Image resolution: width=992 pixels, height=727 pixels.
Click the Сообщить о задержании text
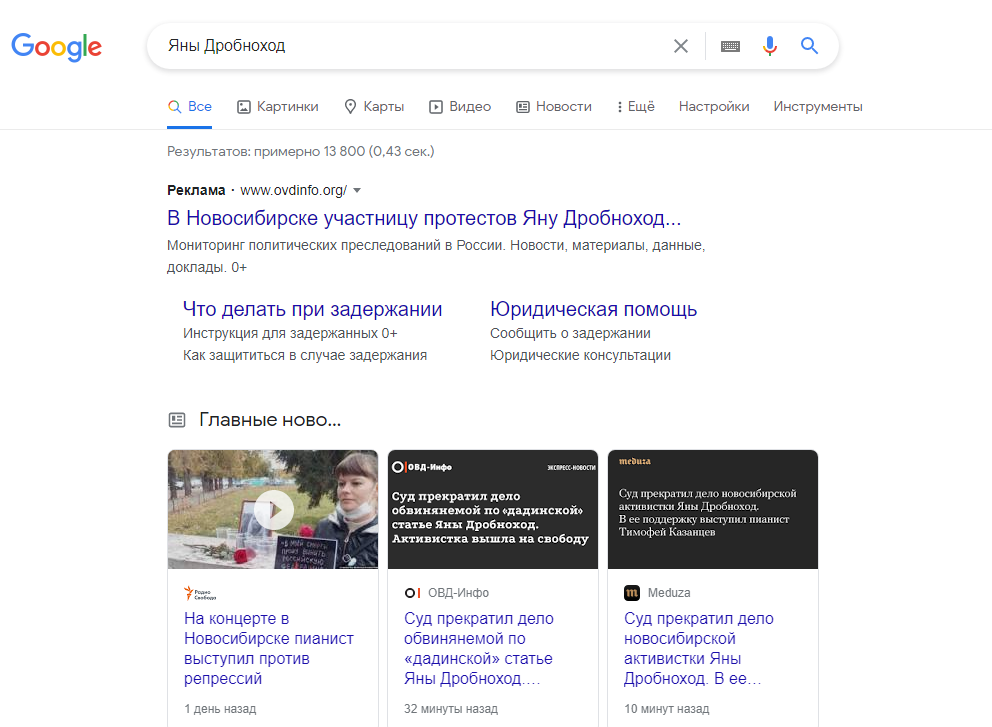click(x=570, y=333)
